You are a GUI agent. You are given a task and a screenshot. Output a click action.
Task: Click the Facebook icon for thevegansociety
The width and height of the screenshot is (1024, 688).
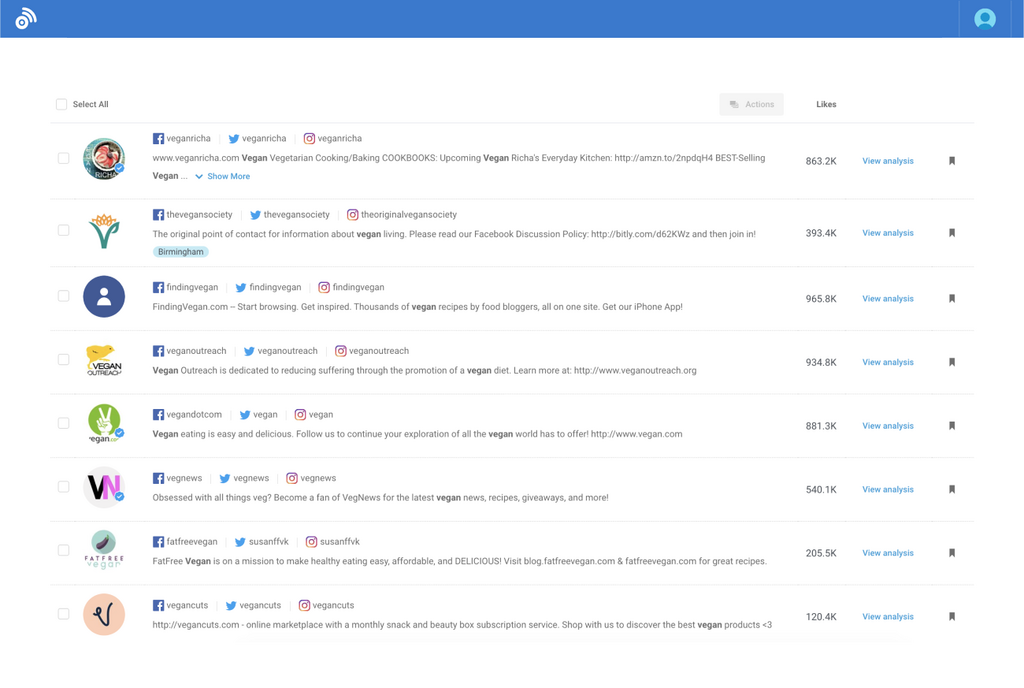(158, 215)
